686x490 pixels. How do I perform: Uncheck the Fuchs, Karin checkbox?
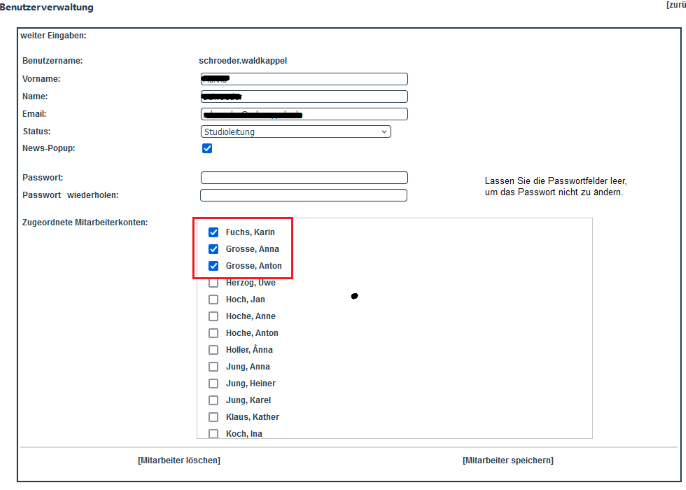(x=213, y=232)
